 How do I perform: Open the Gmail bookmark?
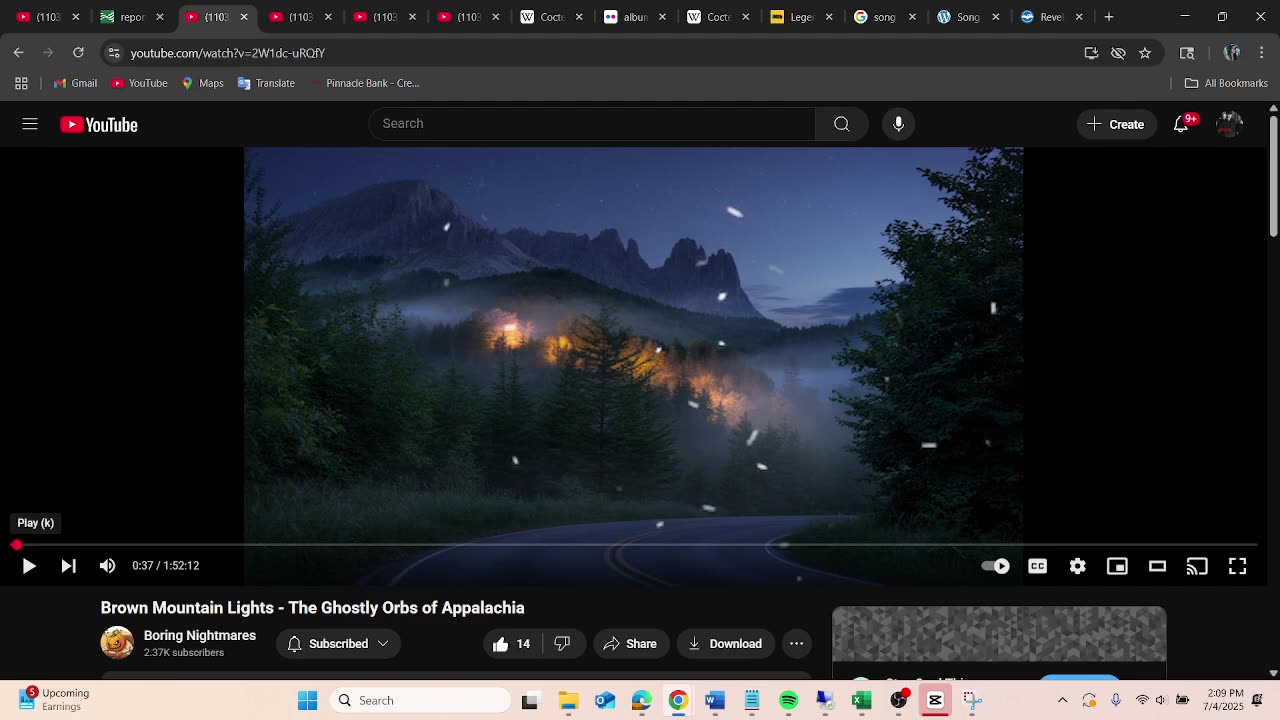tap(75, 83)
